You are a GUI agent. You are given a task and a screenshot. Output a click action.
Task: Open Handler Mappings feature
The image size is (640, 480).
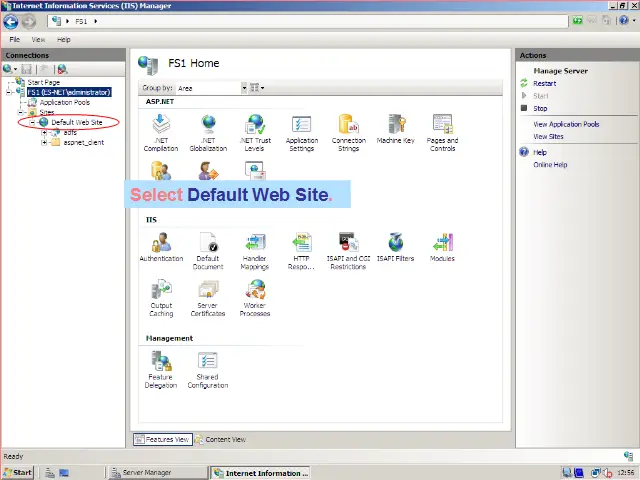pos(255,251)
